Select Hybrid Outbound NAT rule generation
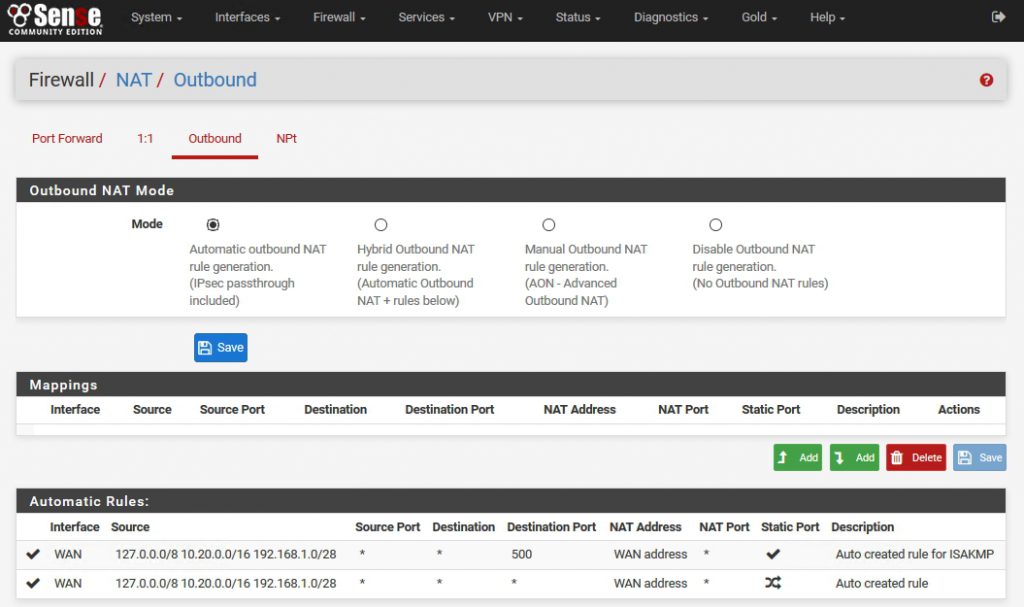Image resolution: width=1024 pixels, height=607 pixels. (381, 224)
